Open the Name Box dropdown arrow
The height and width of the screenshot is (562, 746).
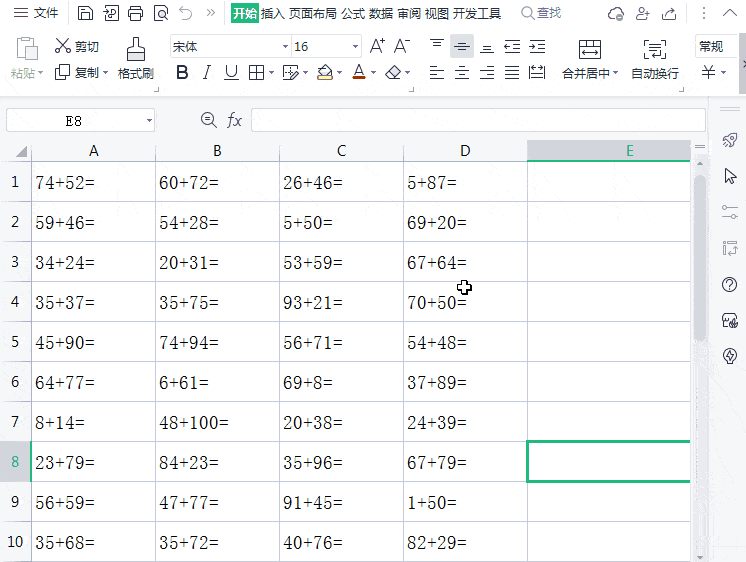pos(149,120)
